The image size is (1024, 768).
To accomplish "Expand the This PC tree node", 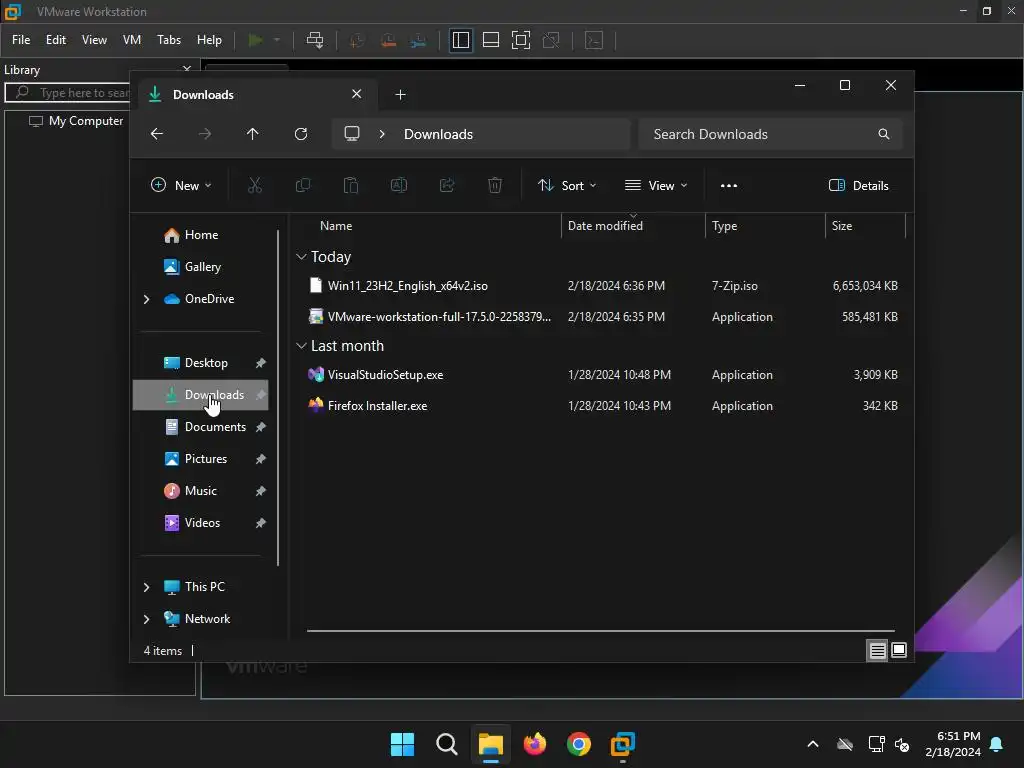I will [x=146, y=587].
